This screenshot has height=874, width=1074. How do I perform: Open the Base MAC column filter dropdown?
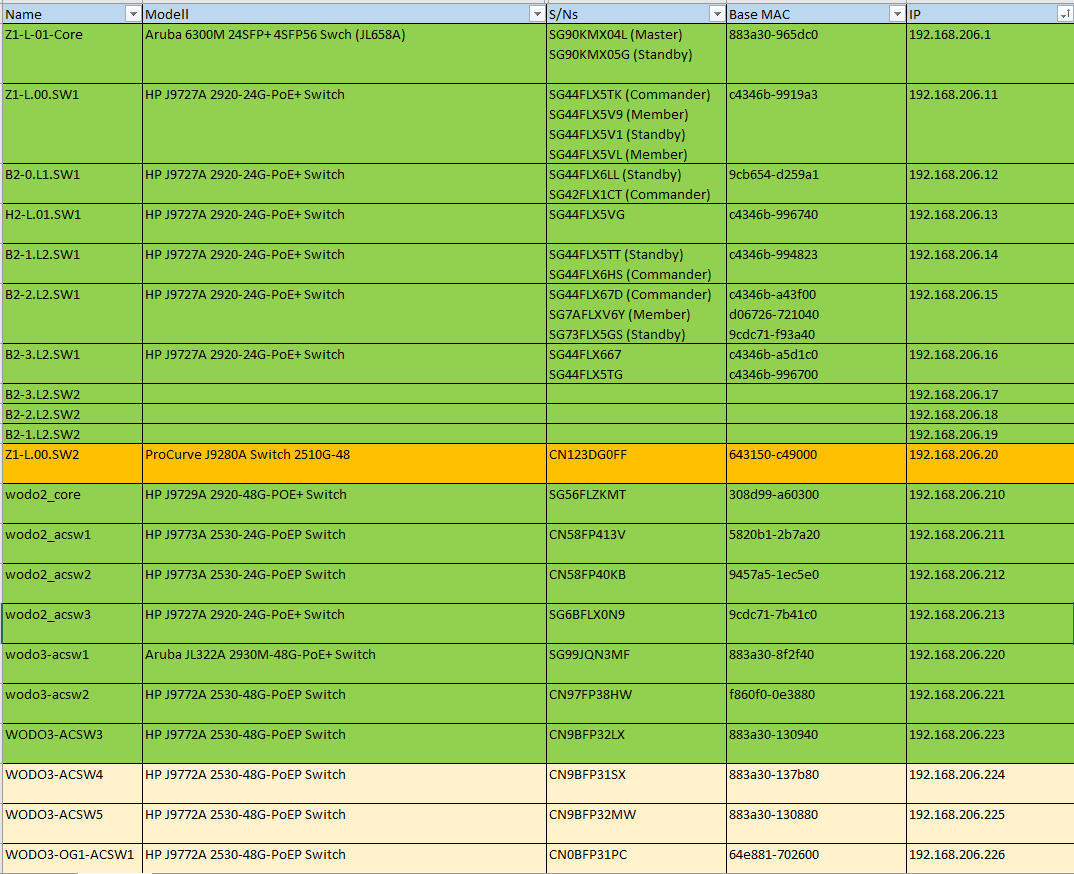pyautogui.click(x=897, y=14)
